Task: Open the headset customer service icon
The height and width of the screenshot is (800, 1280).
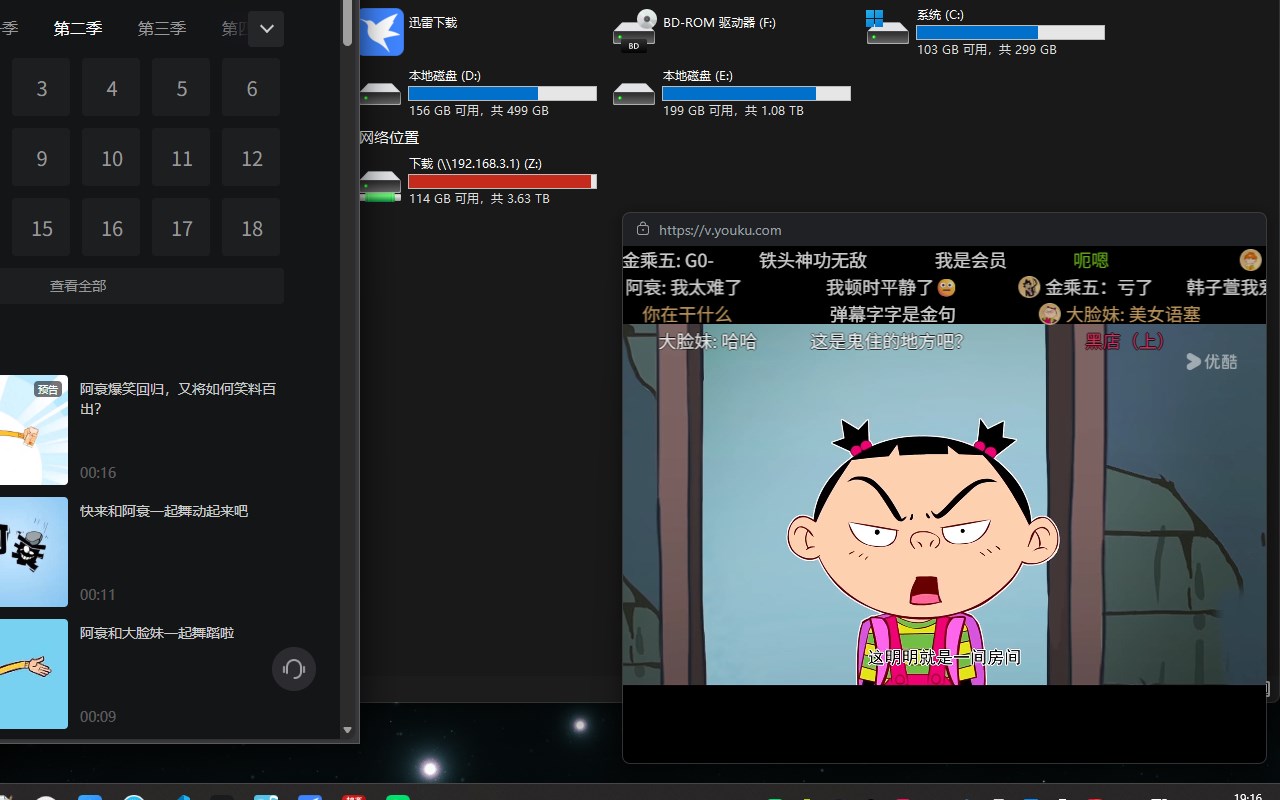Action: click(x=294, y=669)
